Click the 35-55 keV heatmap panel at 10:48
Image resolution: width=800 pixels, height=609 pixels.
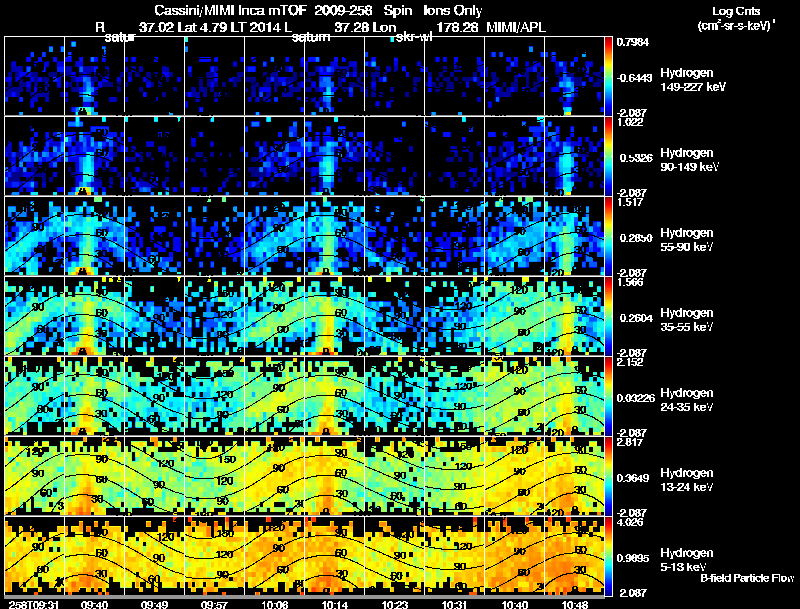click(574, 316)
